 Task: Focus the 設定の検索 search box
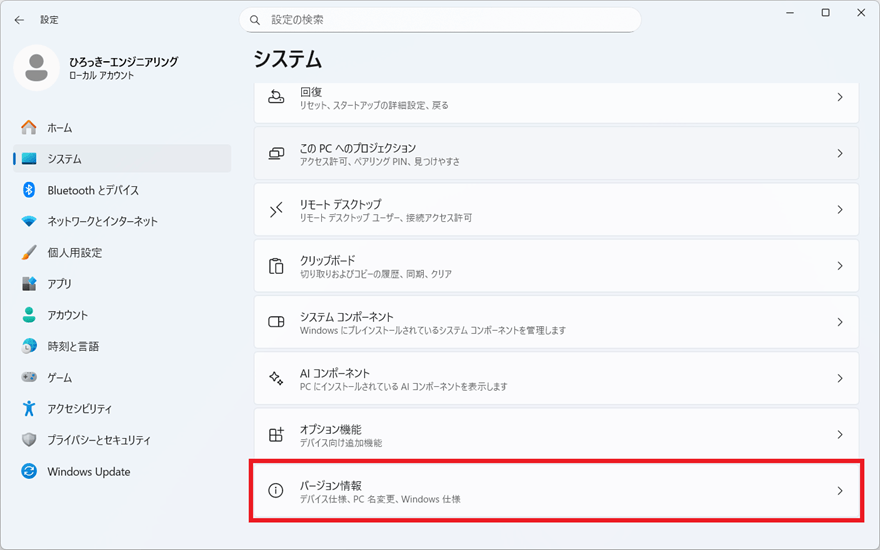[440, 20]
